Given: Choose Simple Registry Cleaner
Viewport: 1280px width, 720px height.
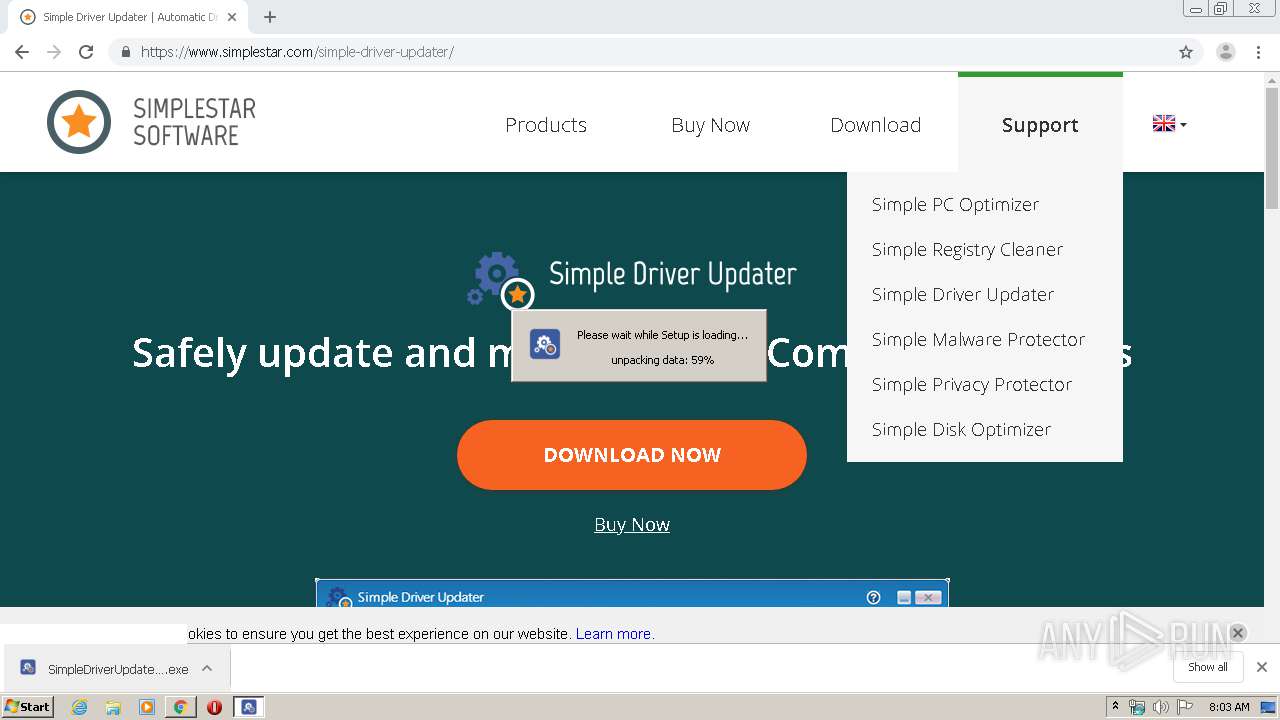Looking at the screenshot, I should click(x=967, y=249).
